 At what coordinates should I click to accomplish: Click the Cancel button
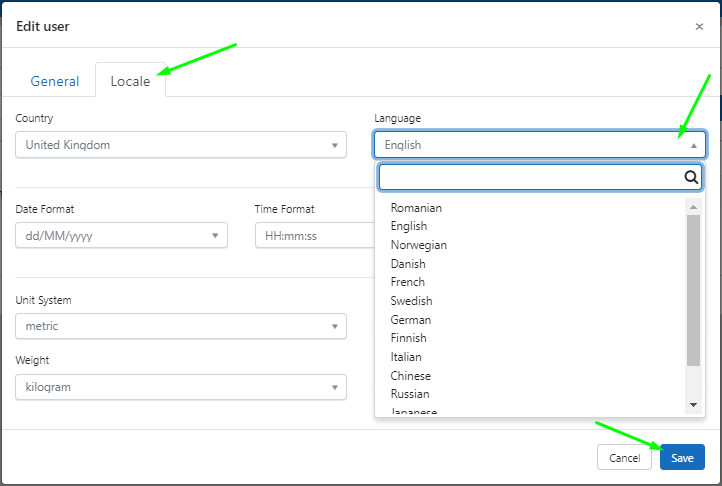624,458
